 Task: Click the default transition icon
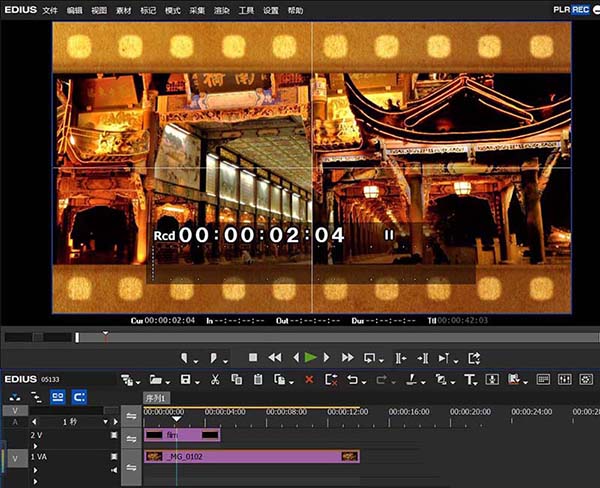(441, 379)
